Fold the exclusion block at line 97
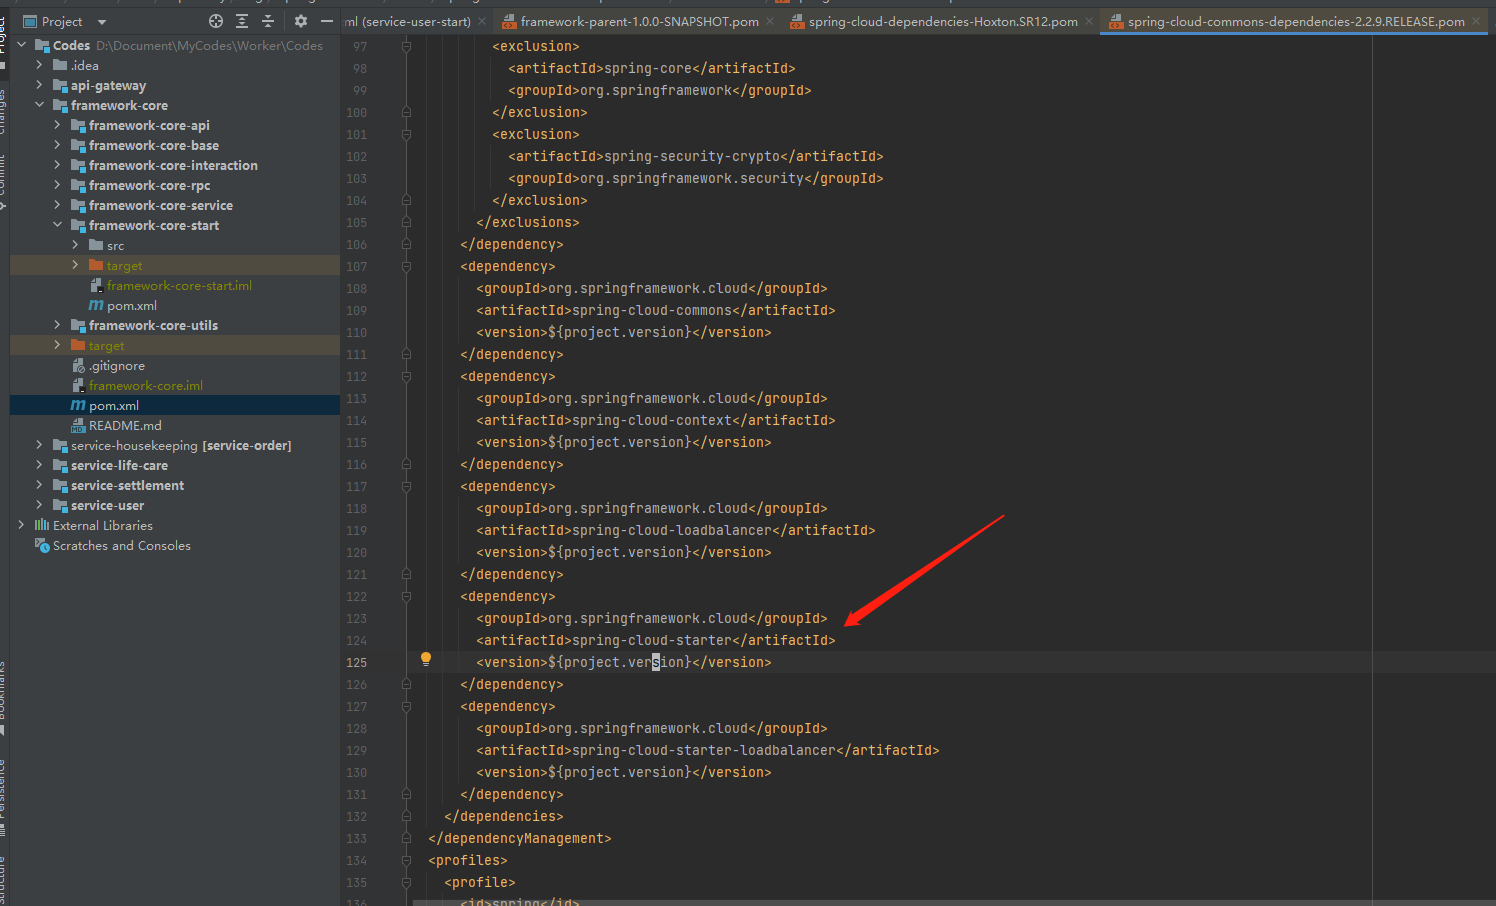This screenshot has height=906, width=1496. pos(406,46)
